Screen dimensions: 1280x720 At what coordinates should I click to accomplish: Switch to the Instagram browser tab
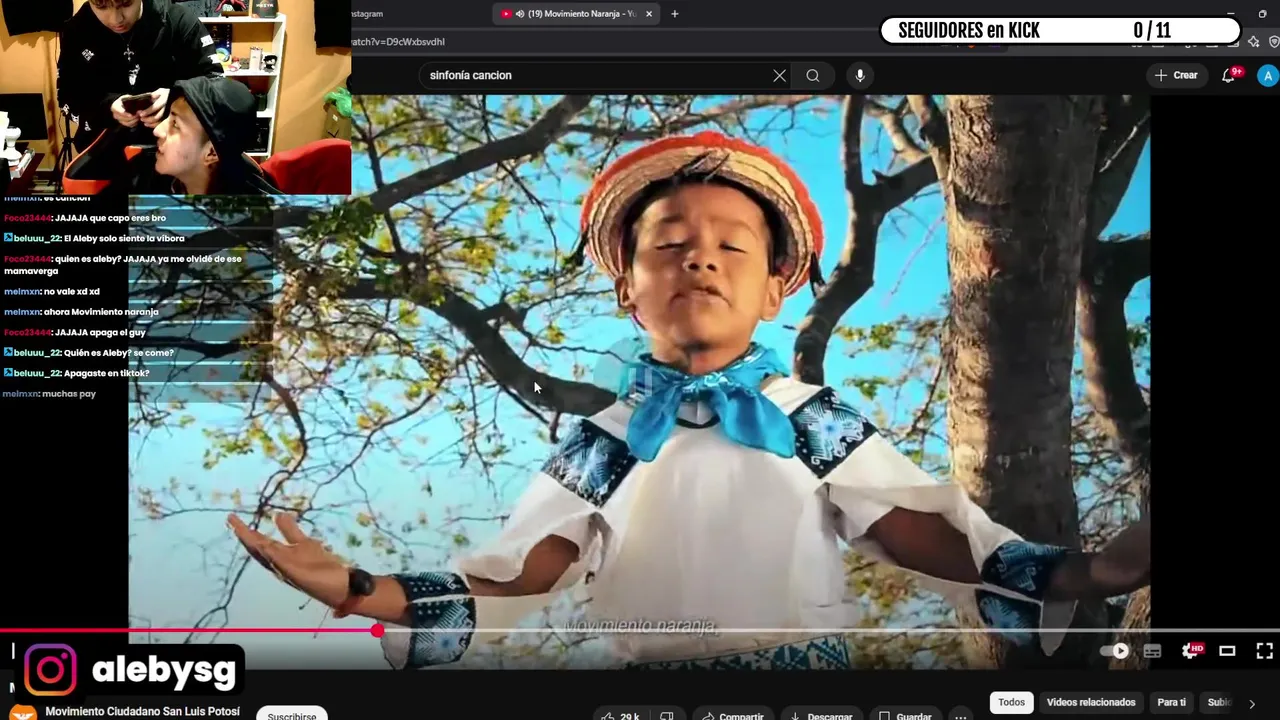pos(367,14)
